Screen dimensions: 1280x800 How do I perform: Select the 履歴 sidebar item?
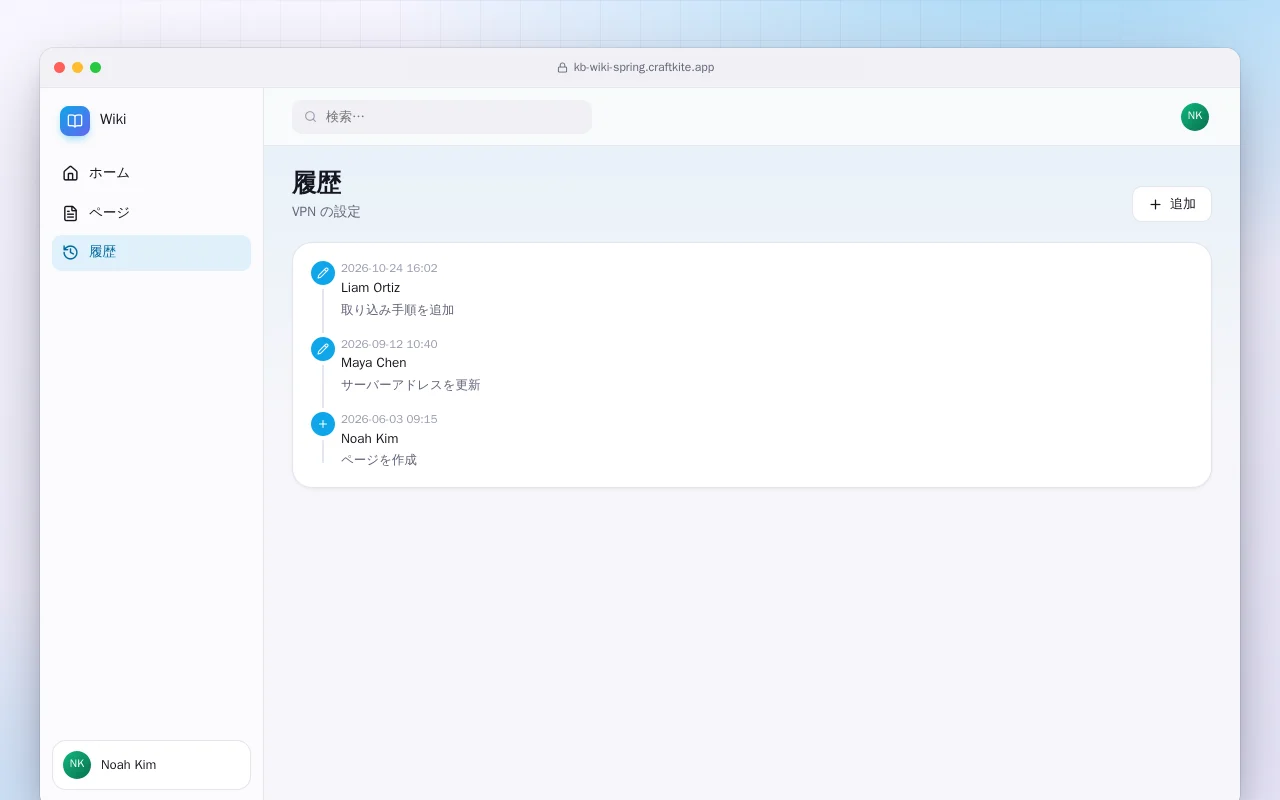tap(151, 253)
